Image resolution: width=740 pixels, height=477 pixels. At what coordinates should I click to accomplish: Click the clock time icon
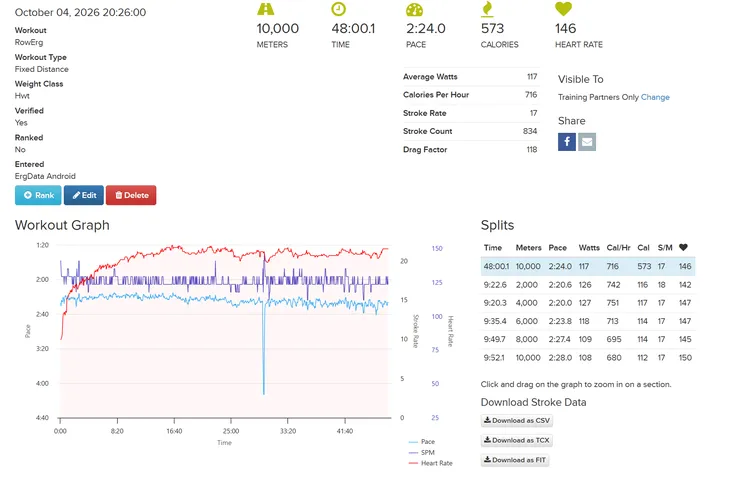point(338,9)
